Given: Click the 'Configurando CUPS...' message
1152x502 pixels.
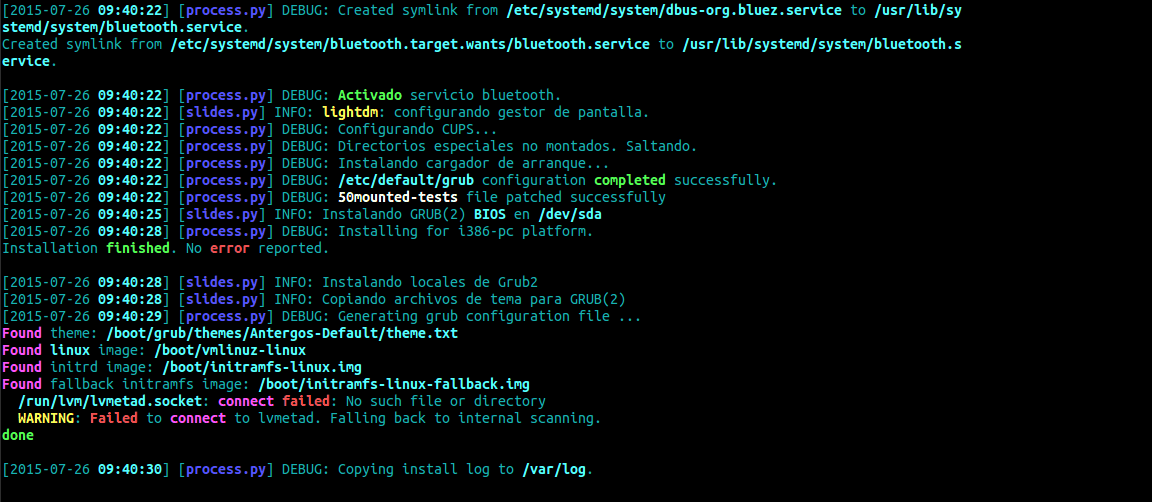Looking at the screenshot, I should tap(418, 130).
